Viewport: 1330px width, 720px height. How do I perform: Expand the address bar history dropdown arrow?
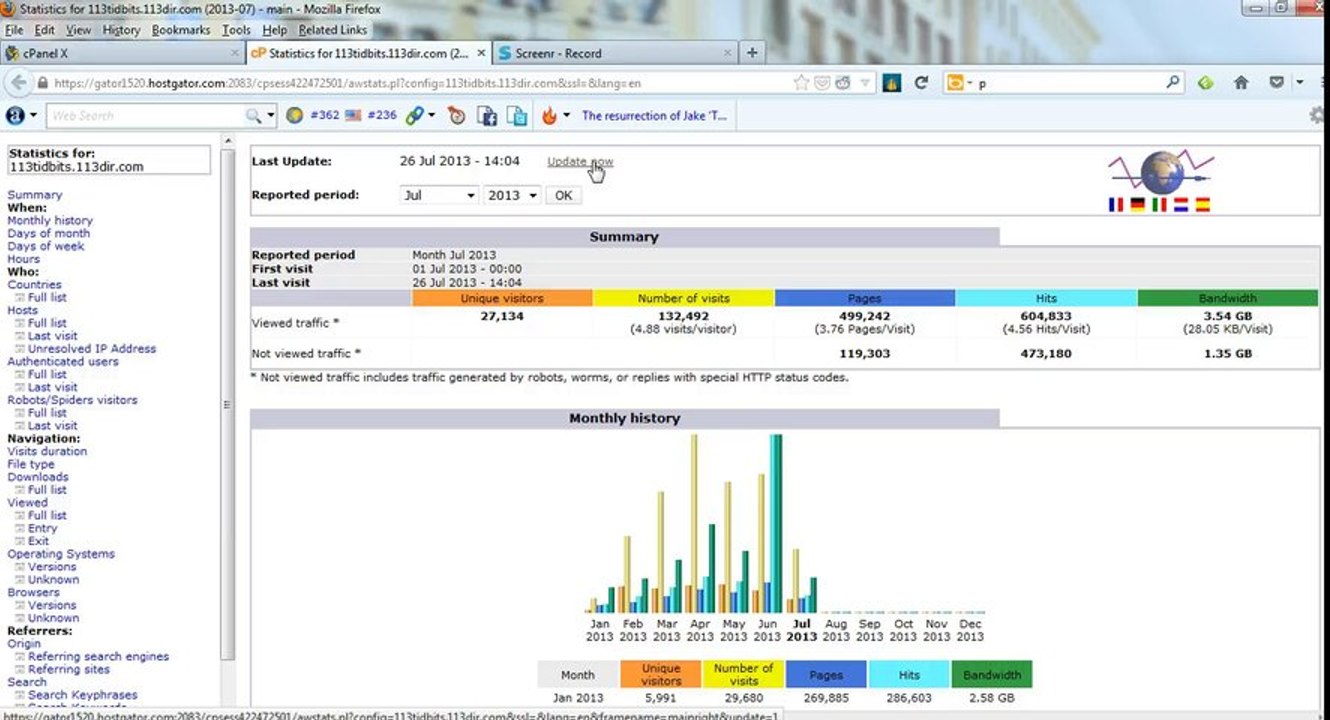point(866,83)
